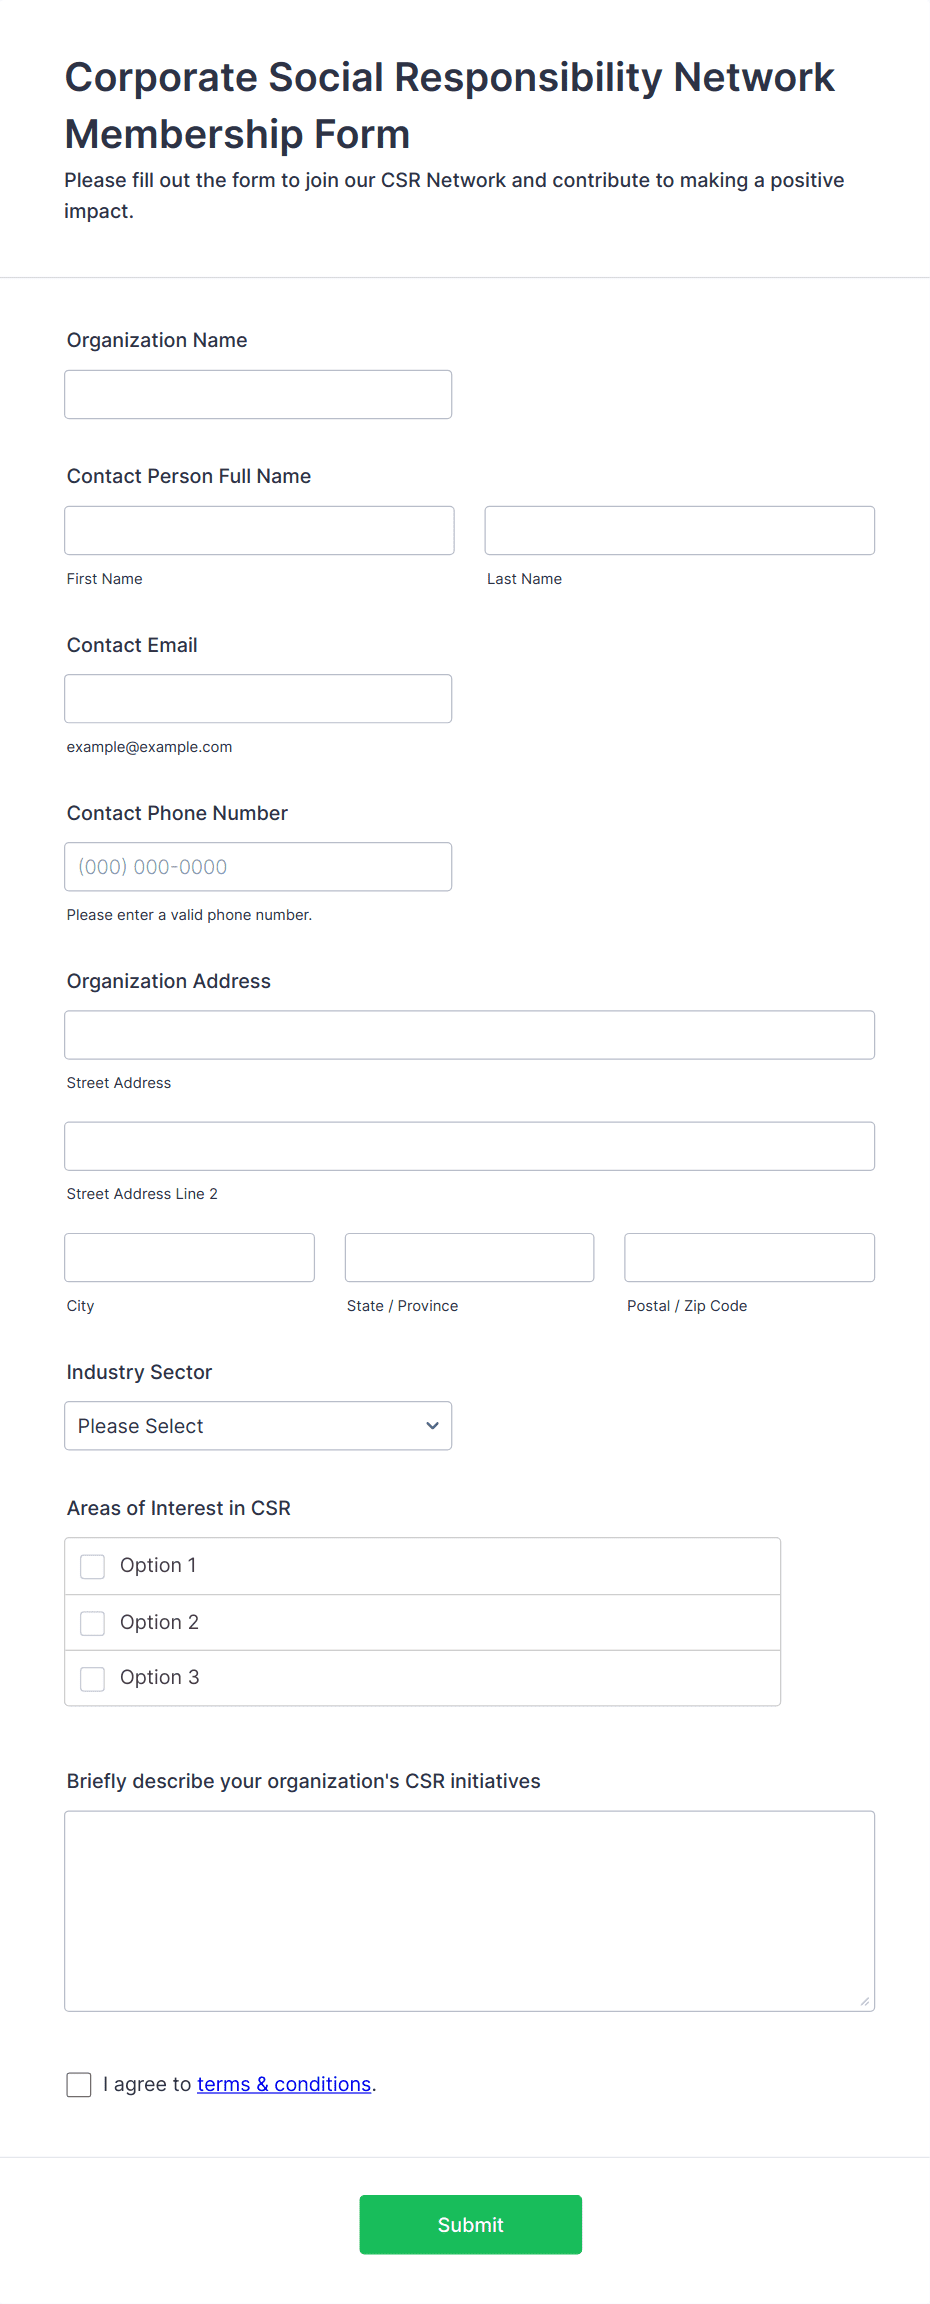Toggle the I agree to terms checkbox
This screenshot has width=930, height=2304.
(x=79, y=2084)
